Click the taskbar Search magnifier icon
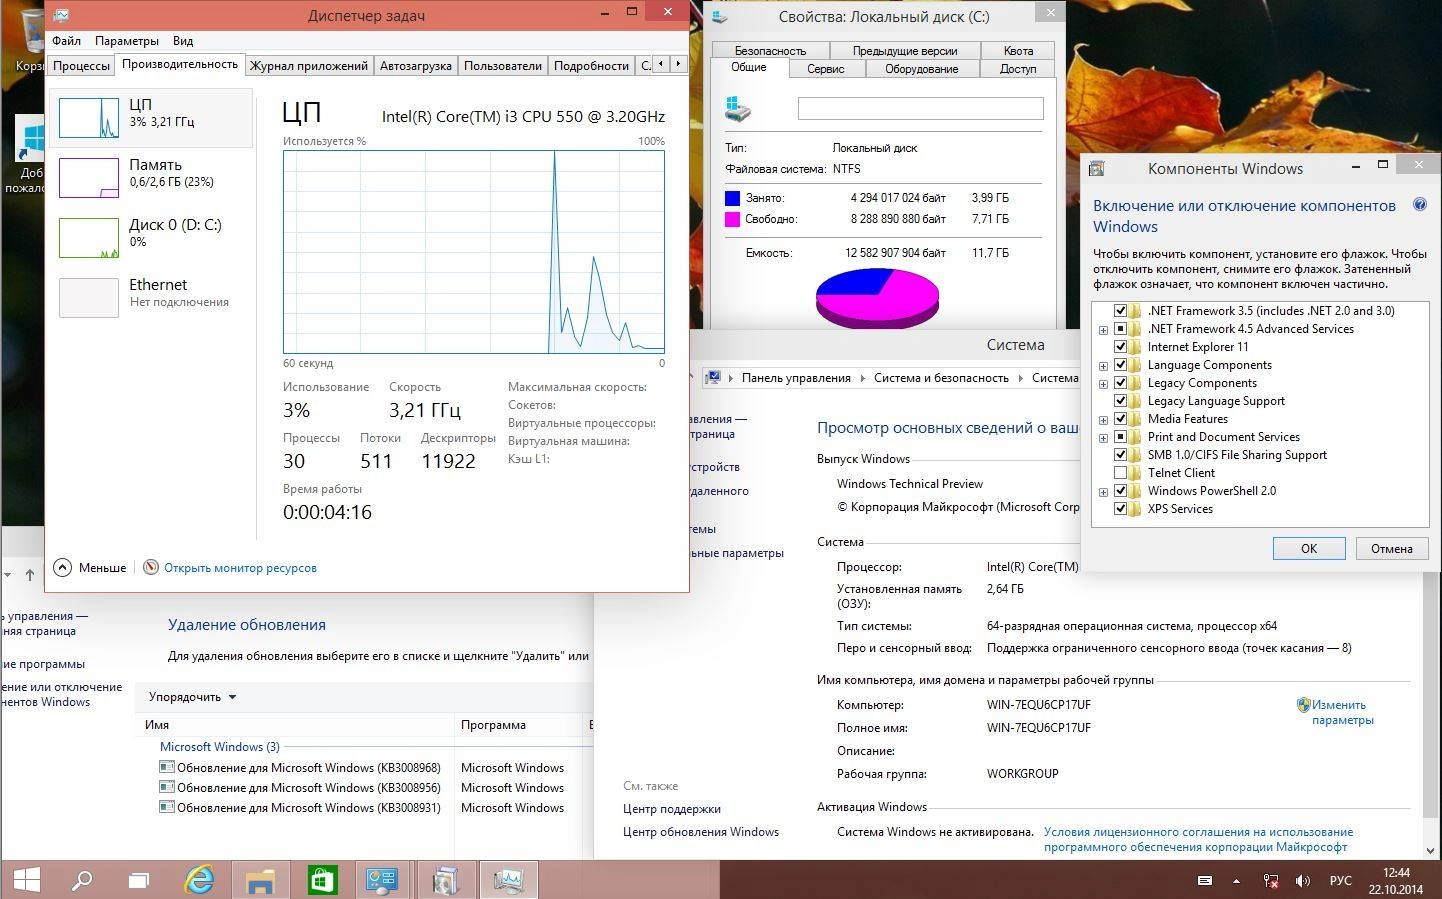 click(82, 880)
